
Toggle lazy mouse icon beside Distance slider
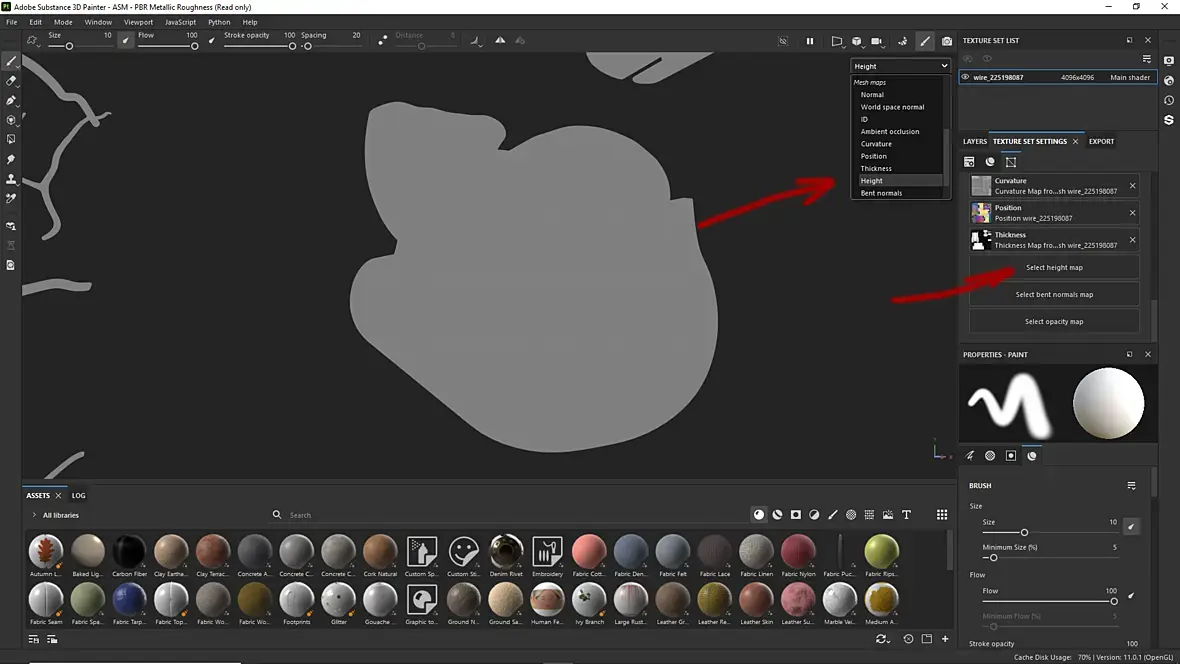click(382, 41)
